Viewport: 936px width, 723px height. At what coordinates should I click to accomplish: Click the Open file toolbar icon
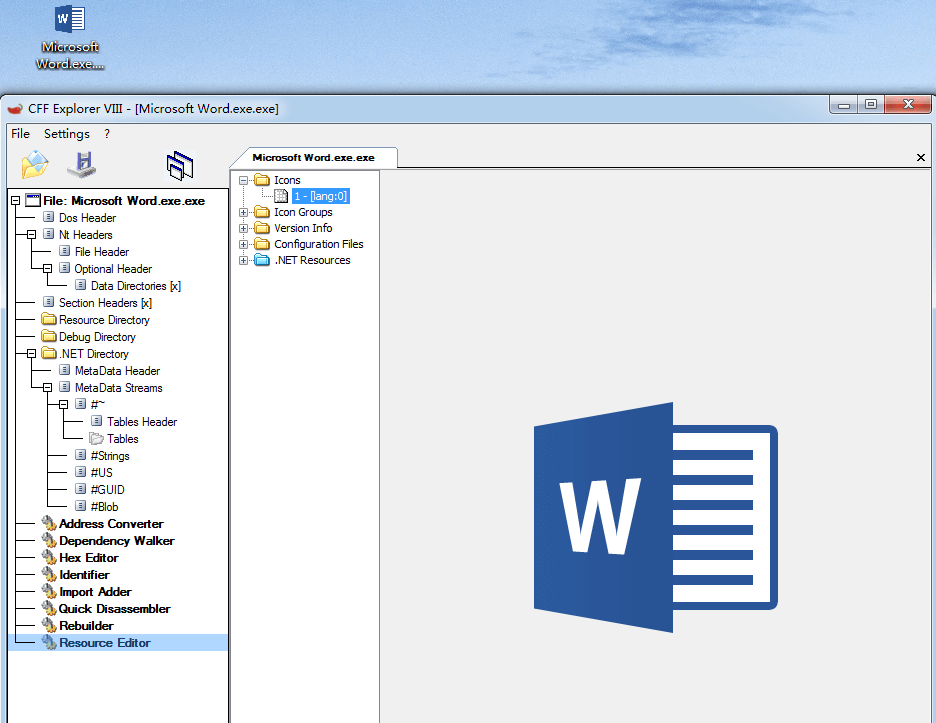[x=35, y=165]
